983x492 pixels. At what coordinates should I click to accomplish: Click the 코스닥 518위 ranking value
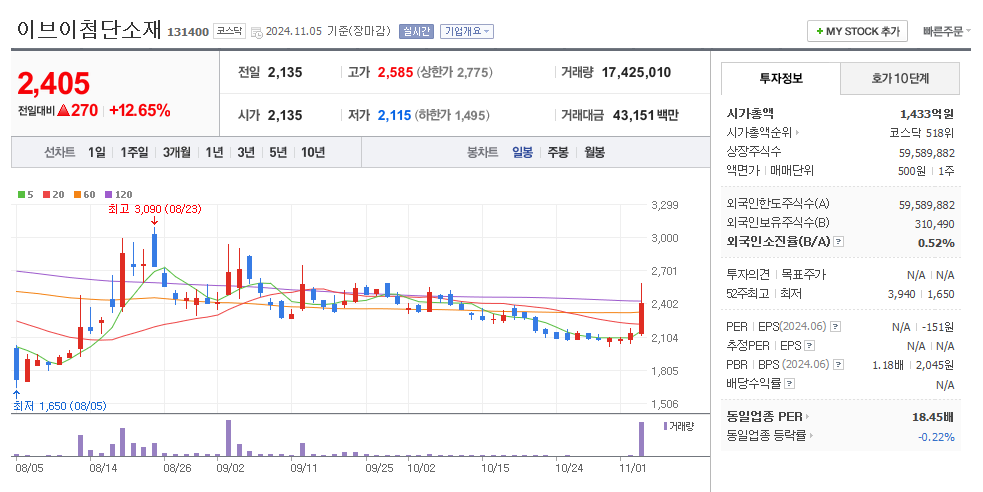tap(922, 133)
